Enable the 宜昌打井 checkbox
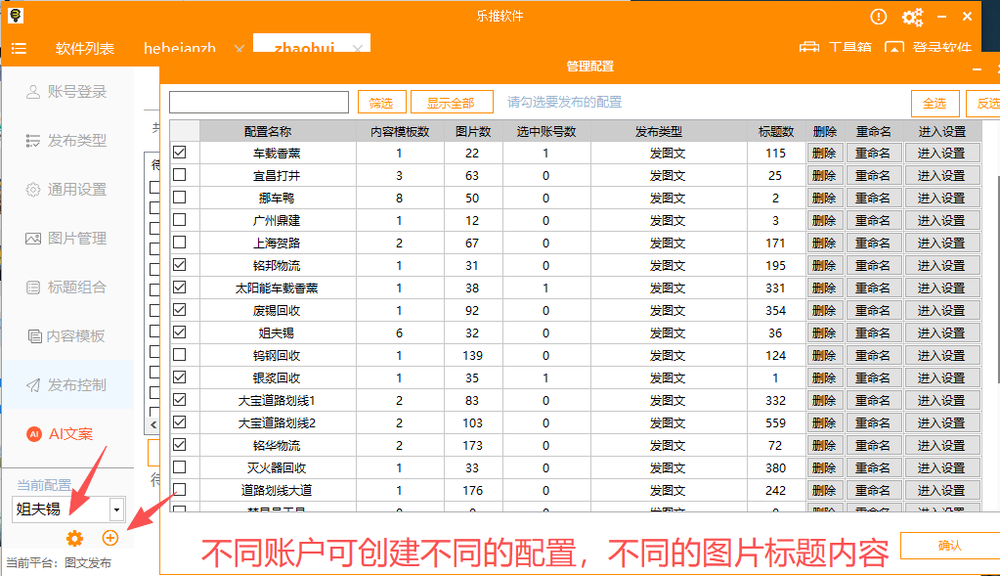This screenshot has height=576, width=1000. tap(180, 174)
